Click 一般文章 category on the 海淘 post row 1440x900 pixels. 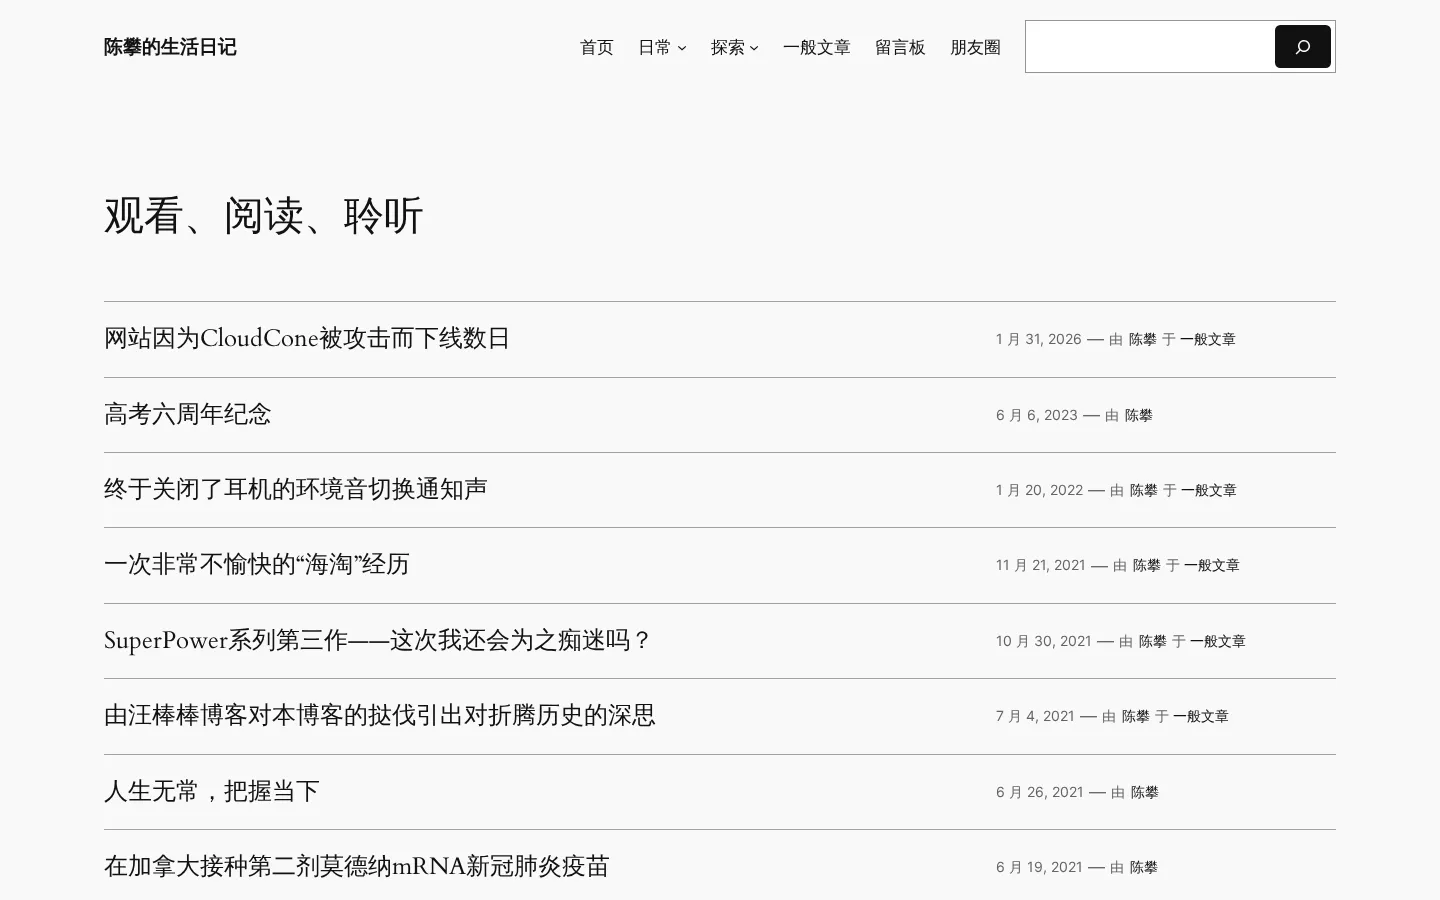click(x=1212, y=565)
